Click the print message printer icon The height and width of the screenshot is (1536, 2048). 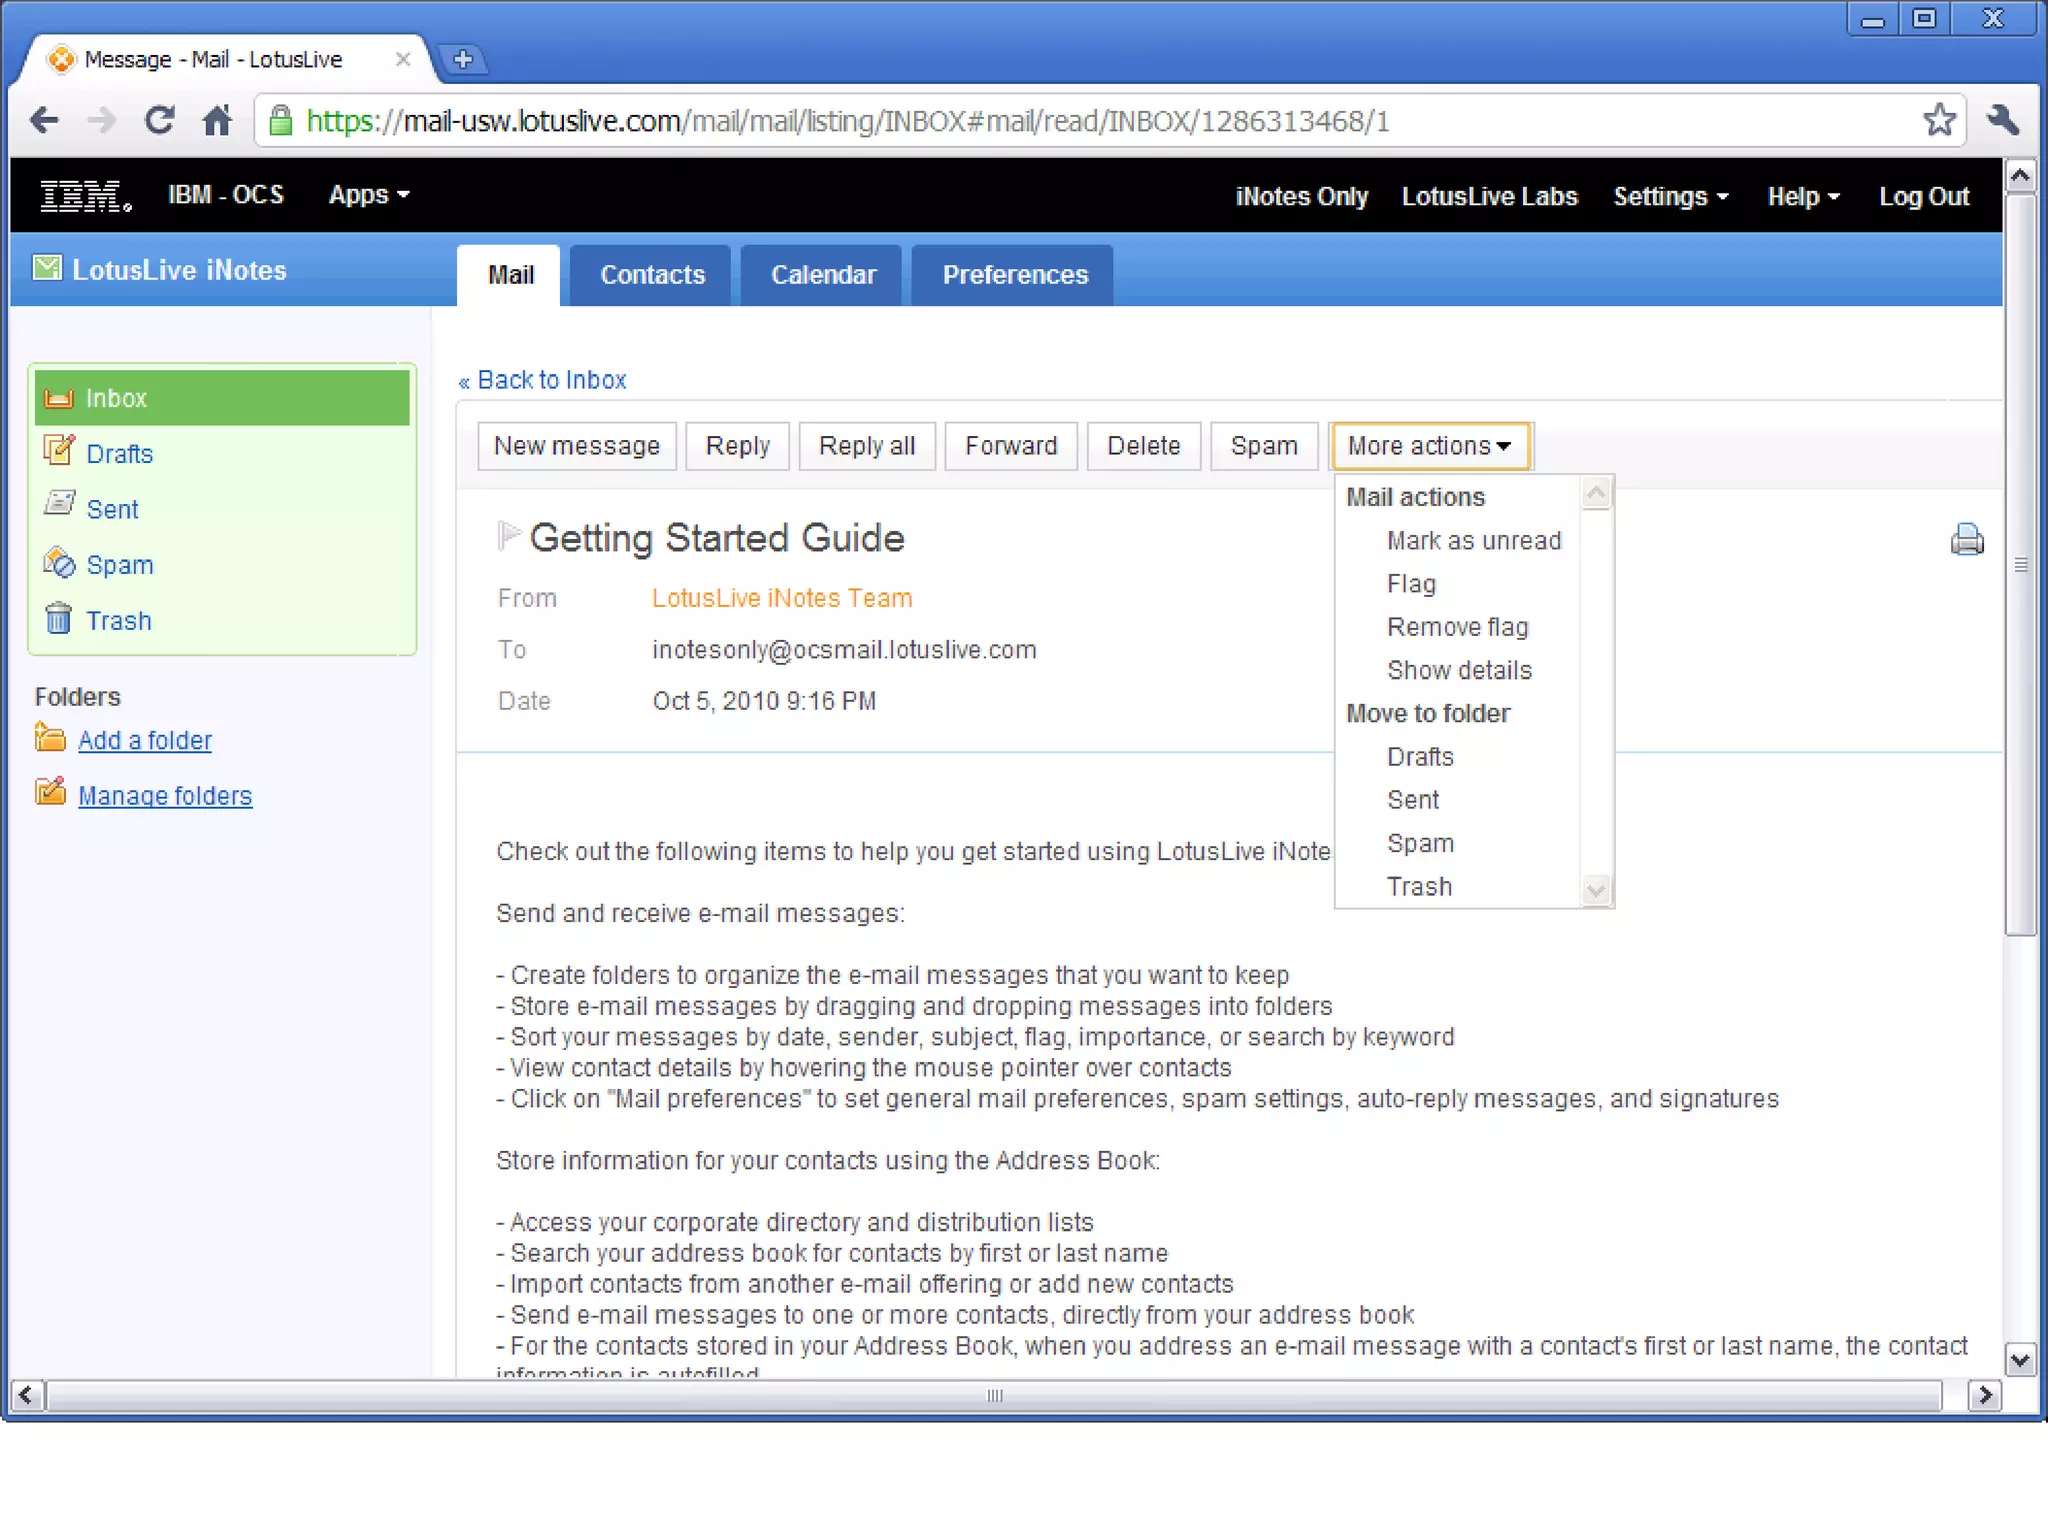tap(1966, 540)
